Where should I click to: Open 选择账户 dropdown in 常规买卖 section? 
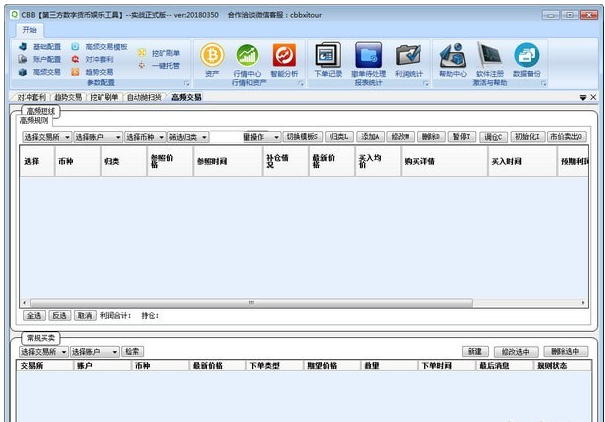(95, 351)
